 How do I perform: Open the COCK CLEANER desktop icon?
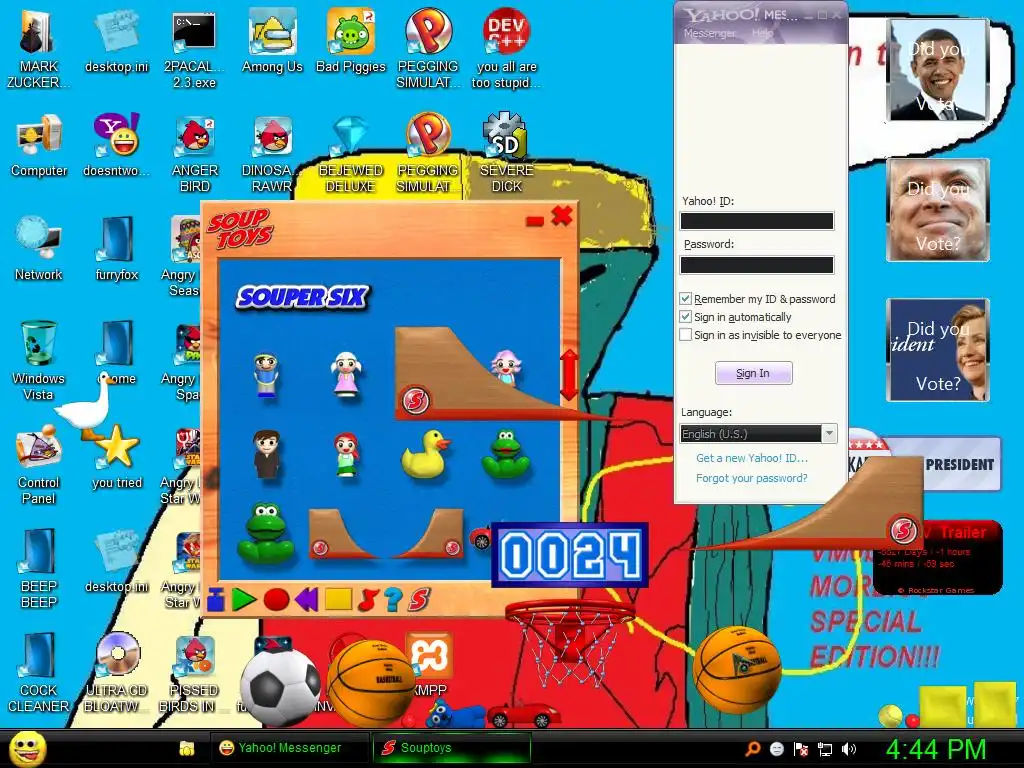tap(38, 671)
